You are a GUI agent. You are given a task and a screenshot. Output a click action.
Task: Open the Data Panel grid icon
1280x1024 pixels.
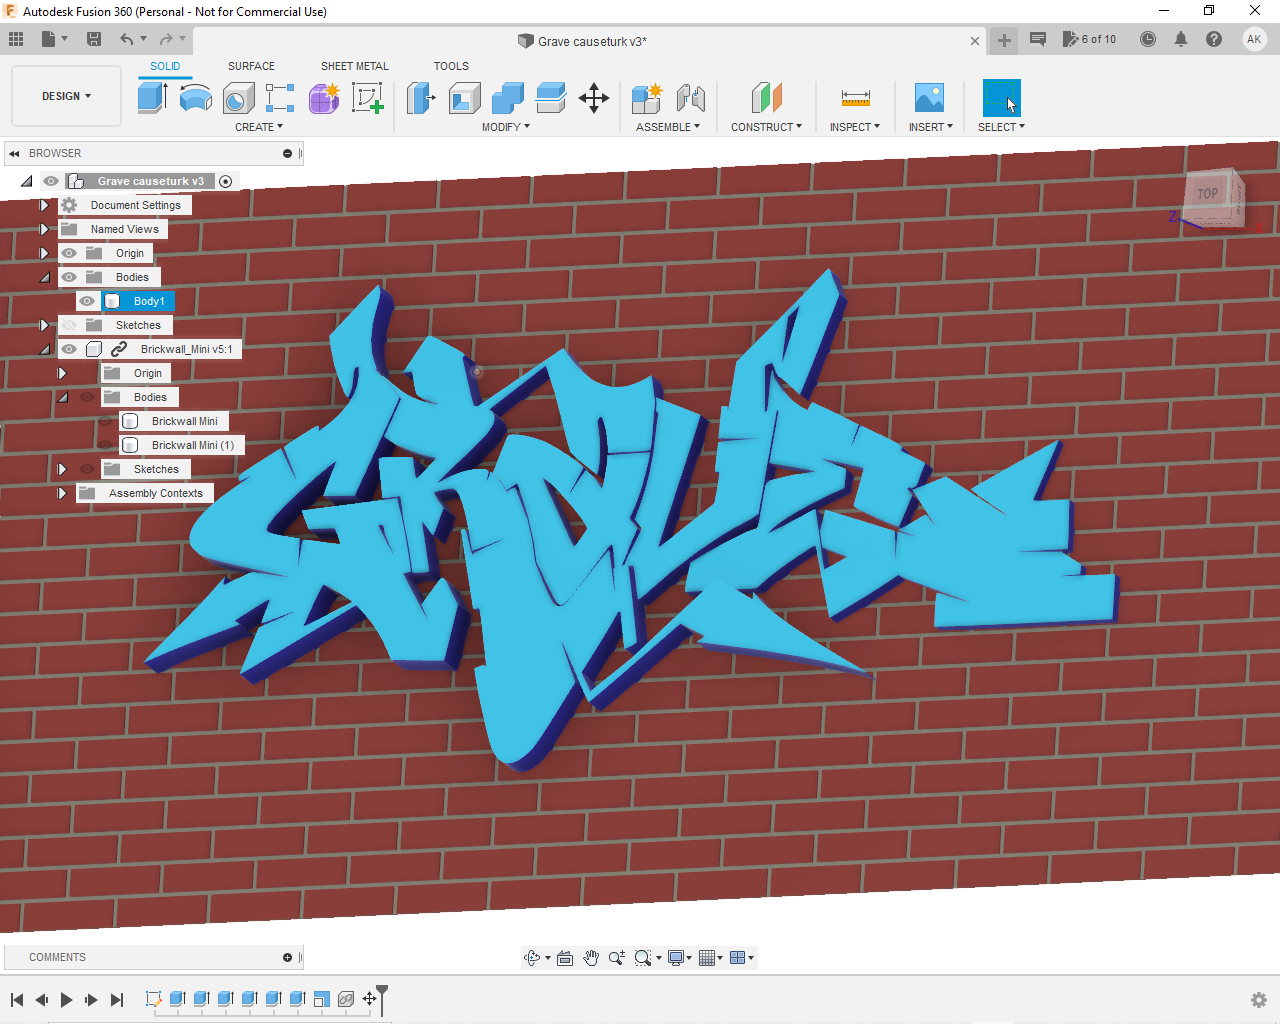coord(16,39)
